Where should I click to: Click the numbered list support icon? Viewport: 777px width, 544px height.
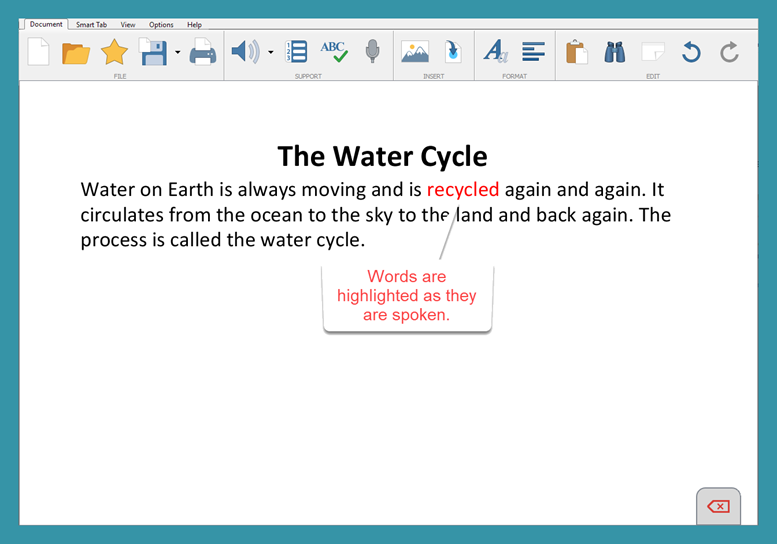tap(296, 52)
